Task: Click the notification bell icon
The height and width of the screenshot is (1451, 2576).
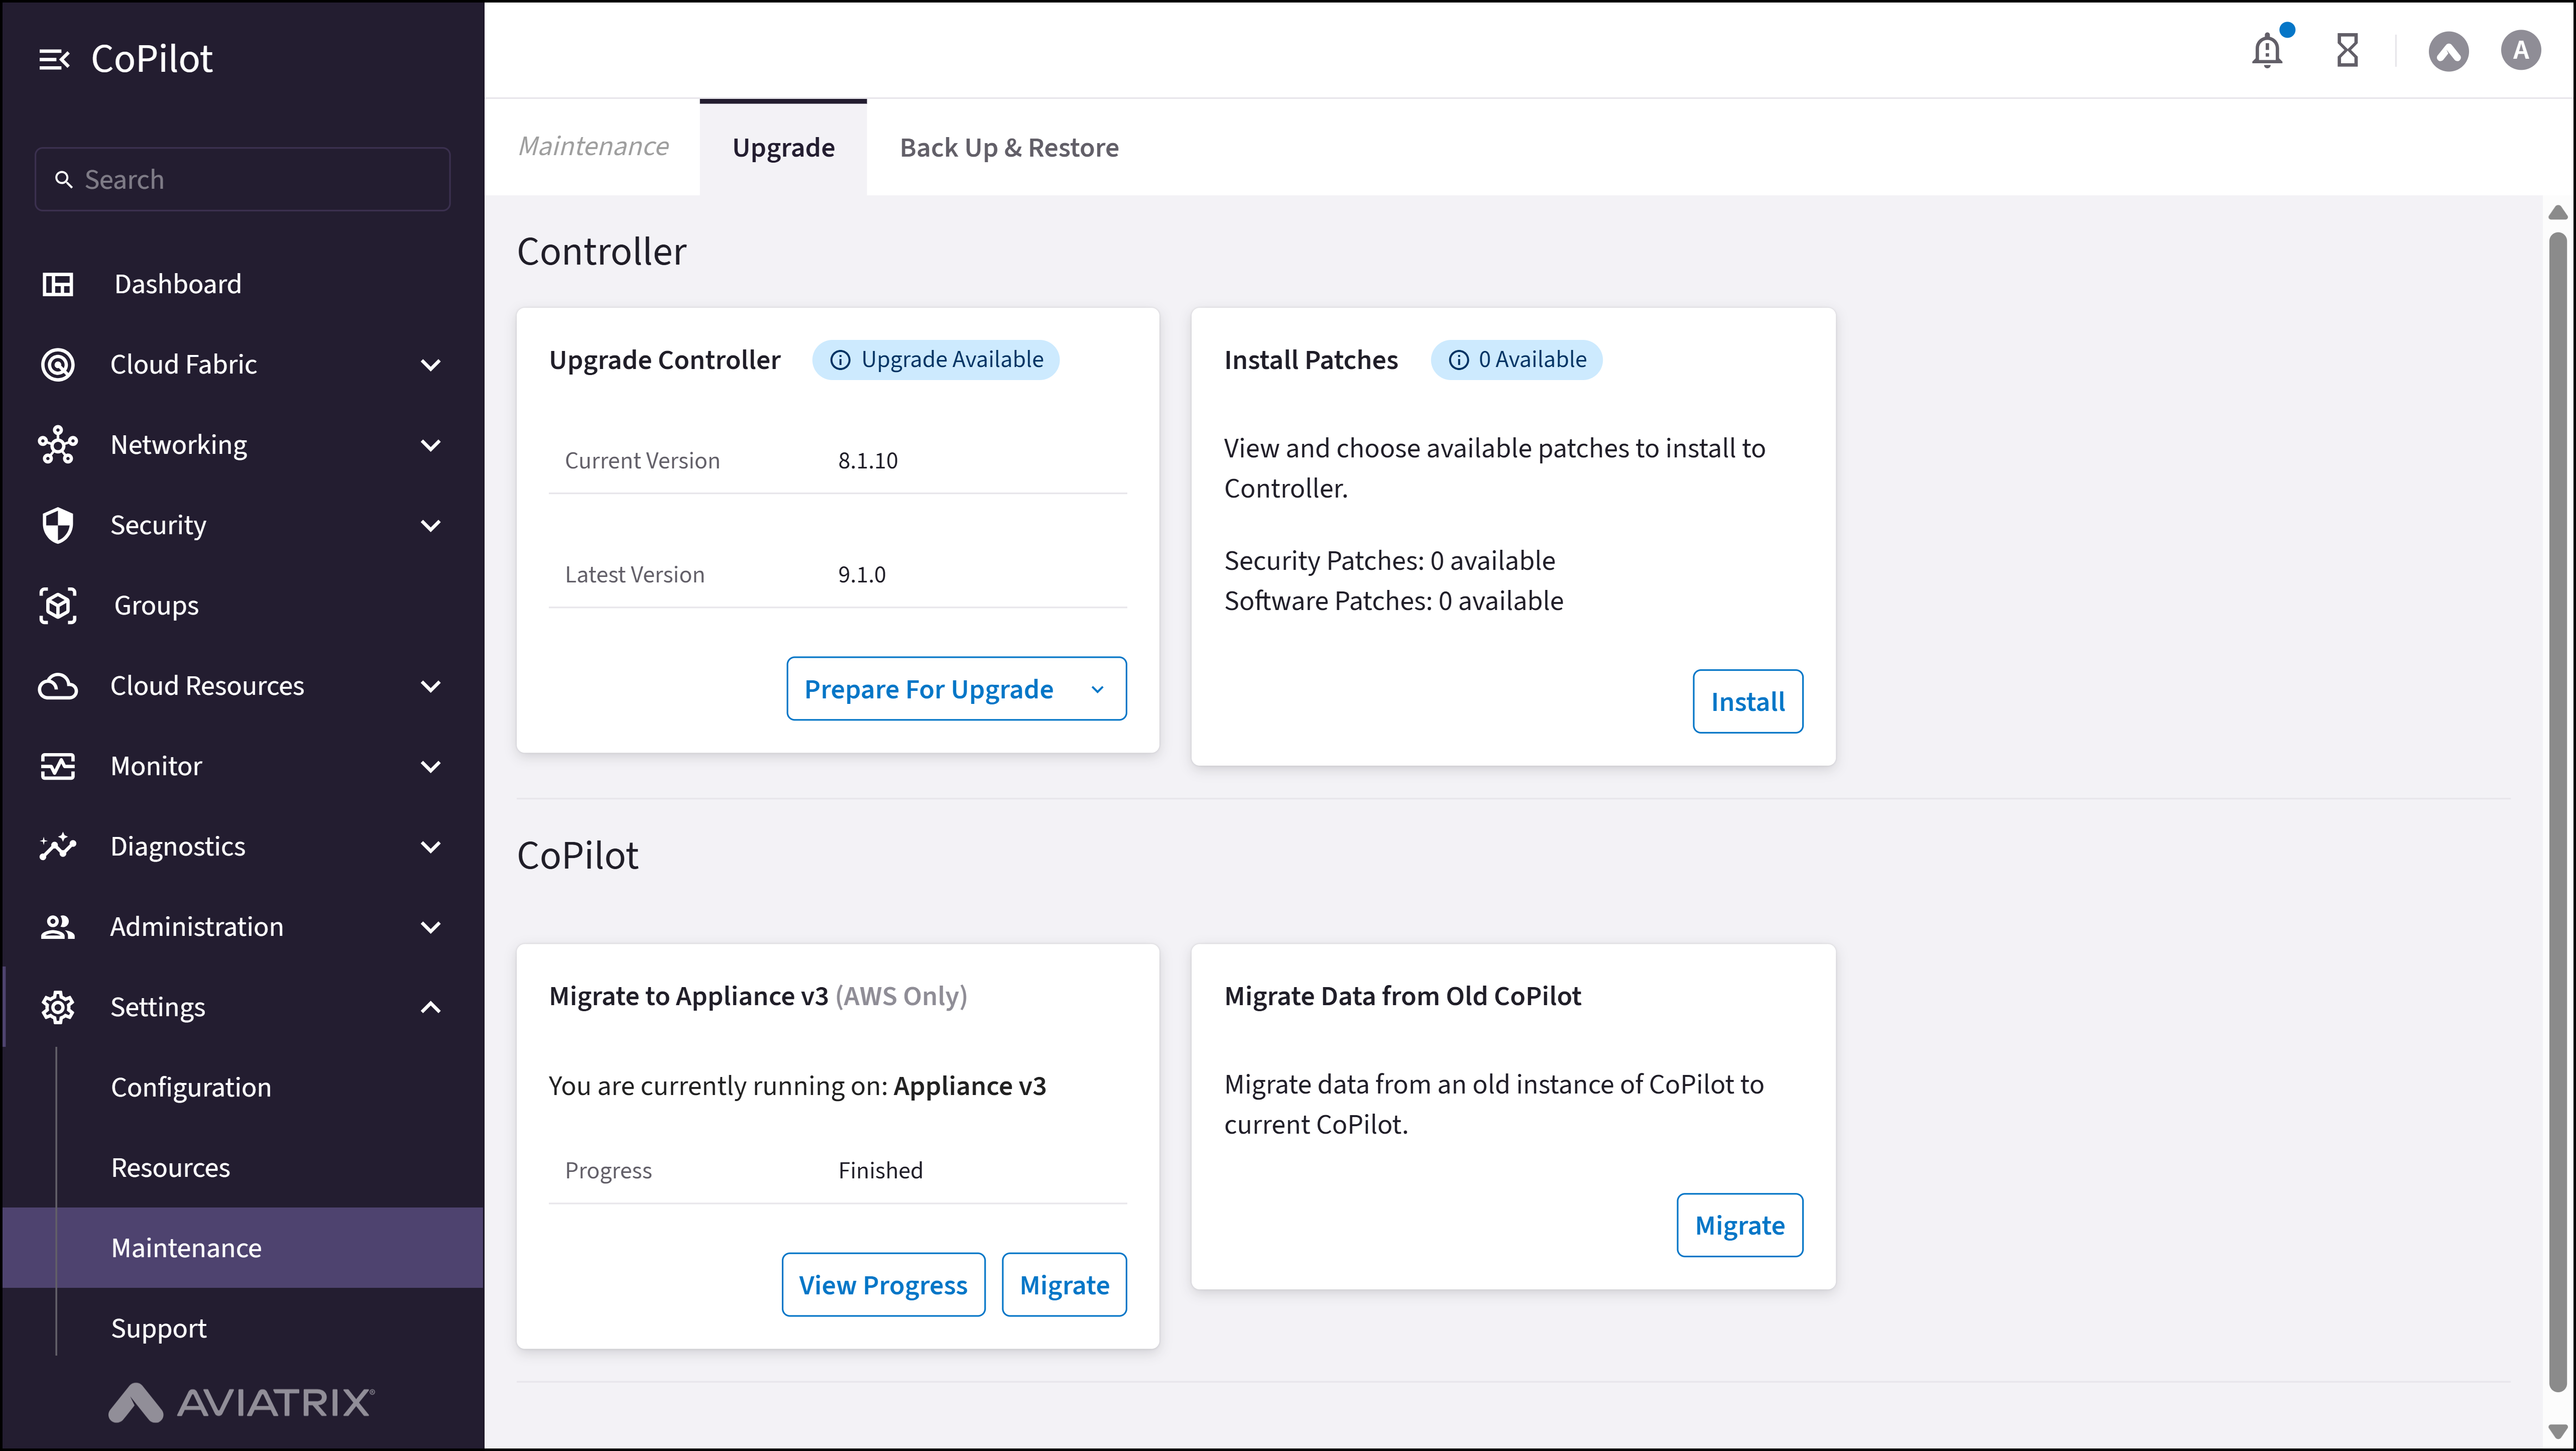Action: tap(2266, 50)
